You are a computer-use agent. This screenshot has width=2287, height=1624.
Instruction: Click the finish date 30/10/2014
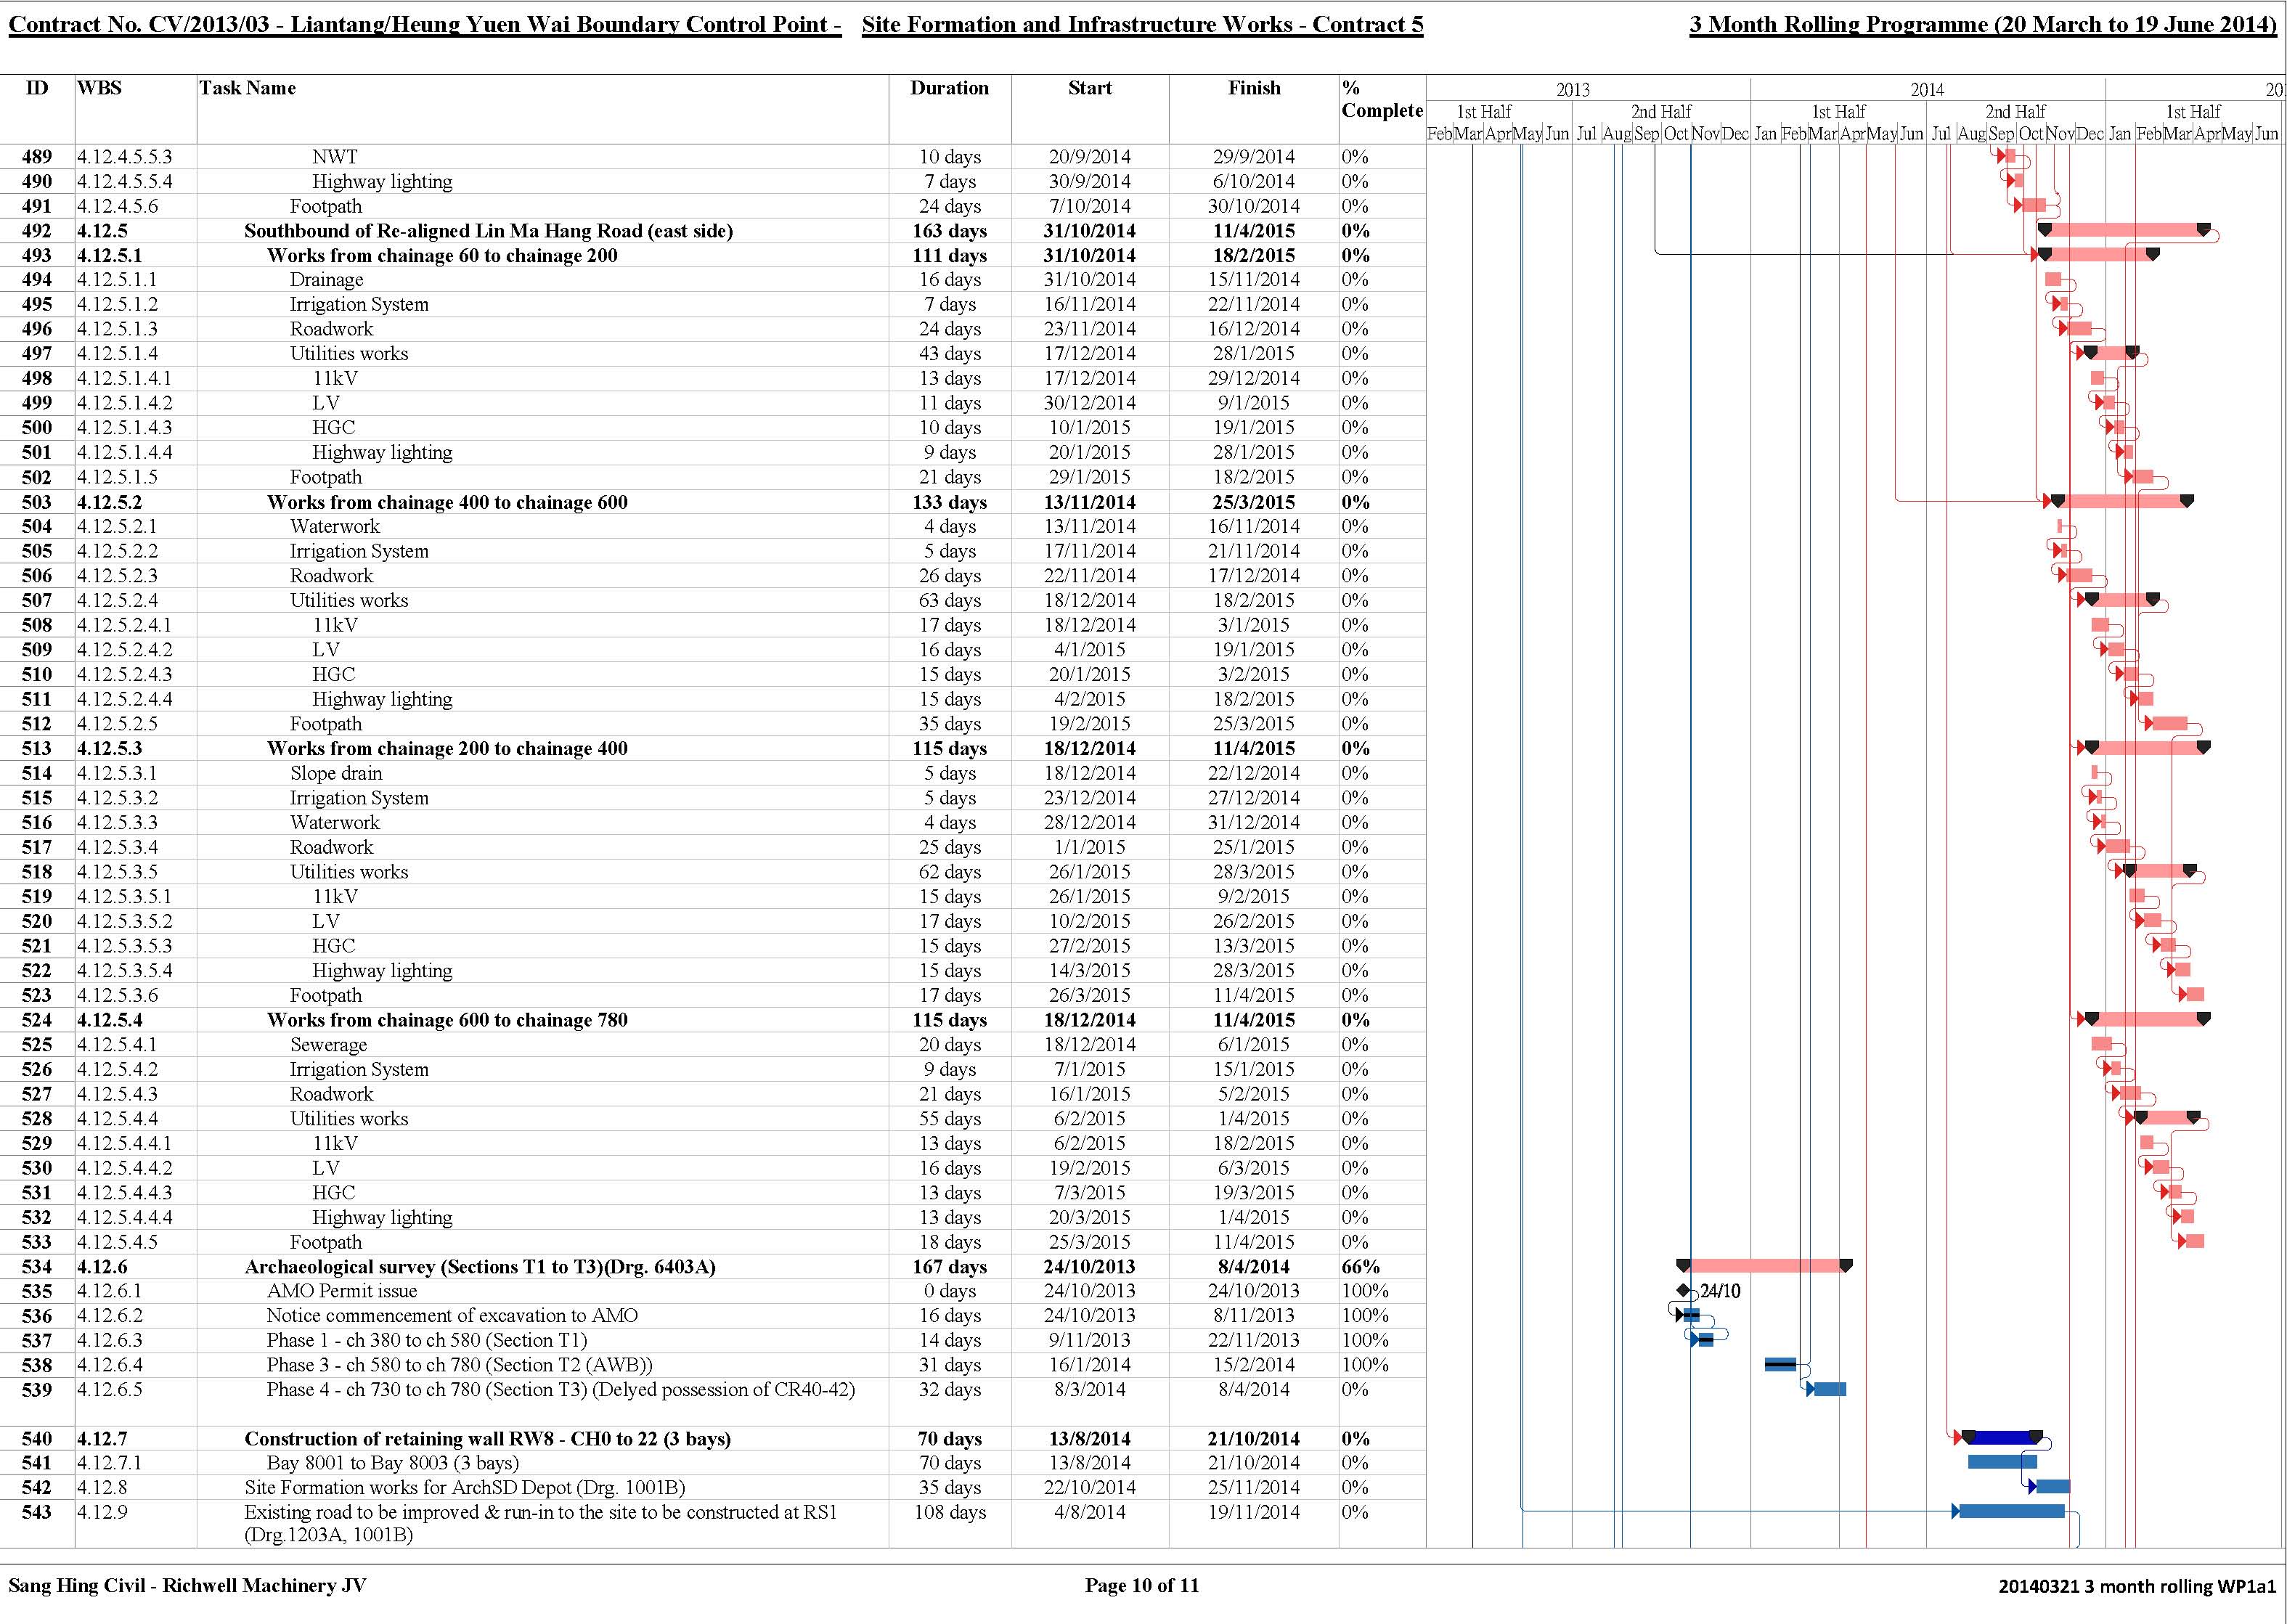pyautogui.click(x=1254, y=206)
